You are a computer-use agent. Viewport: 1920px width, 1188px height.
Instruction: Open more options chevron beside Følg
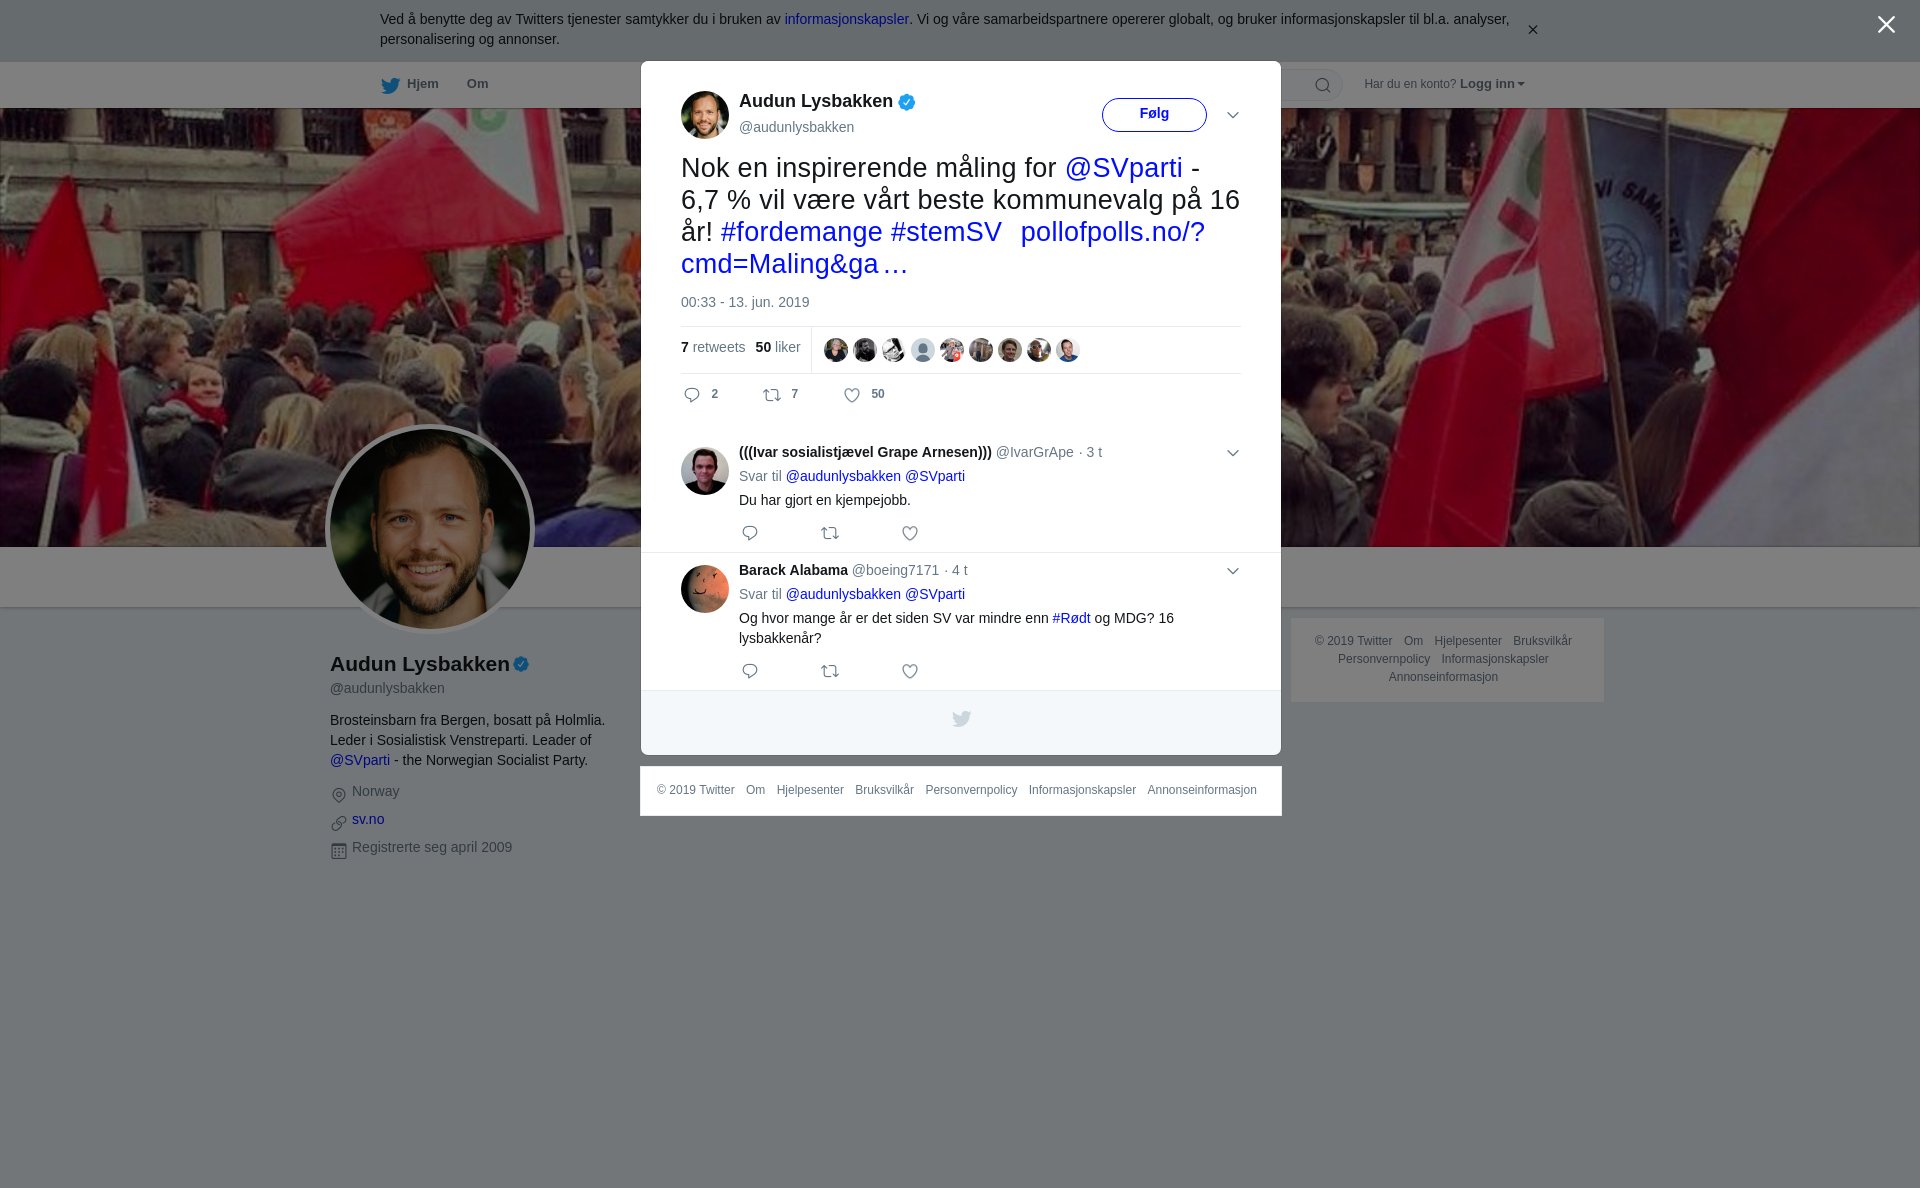click(1233, 115)
